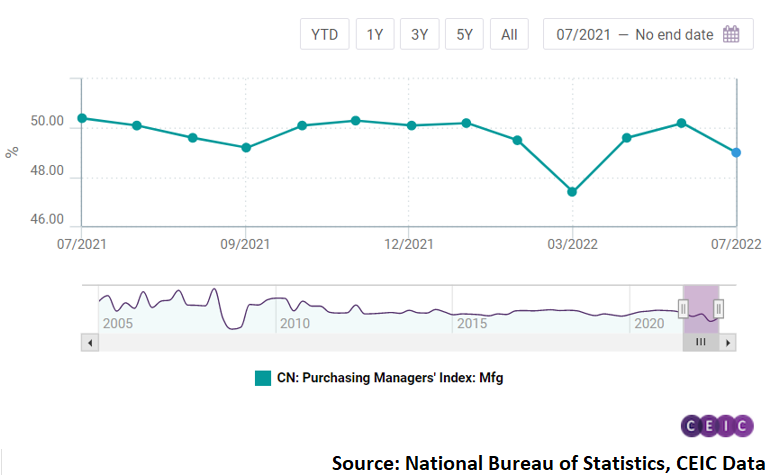767x475 pixels.
Task: Click the left scroll arrow of navigator
Action: (x=90, y=342)
